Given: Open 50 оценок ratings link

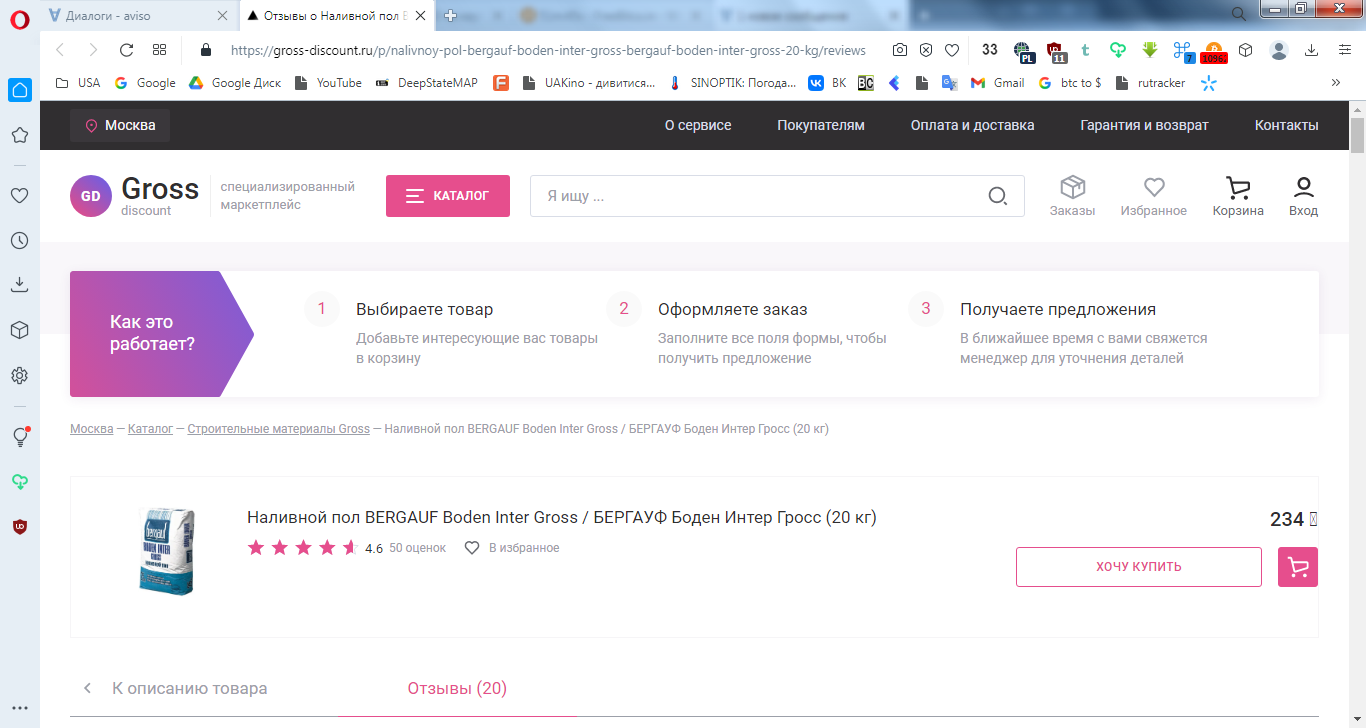Looking at the screenshot, I should coord(417,548).
